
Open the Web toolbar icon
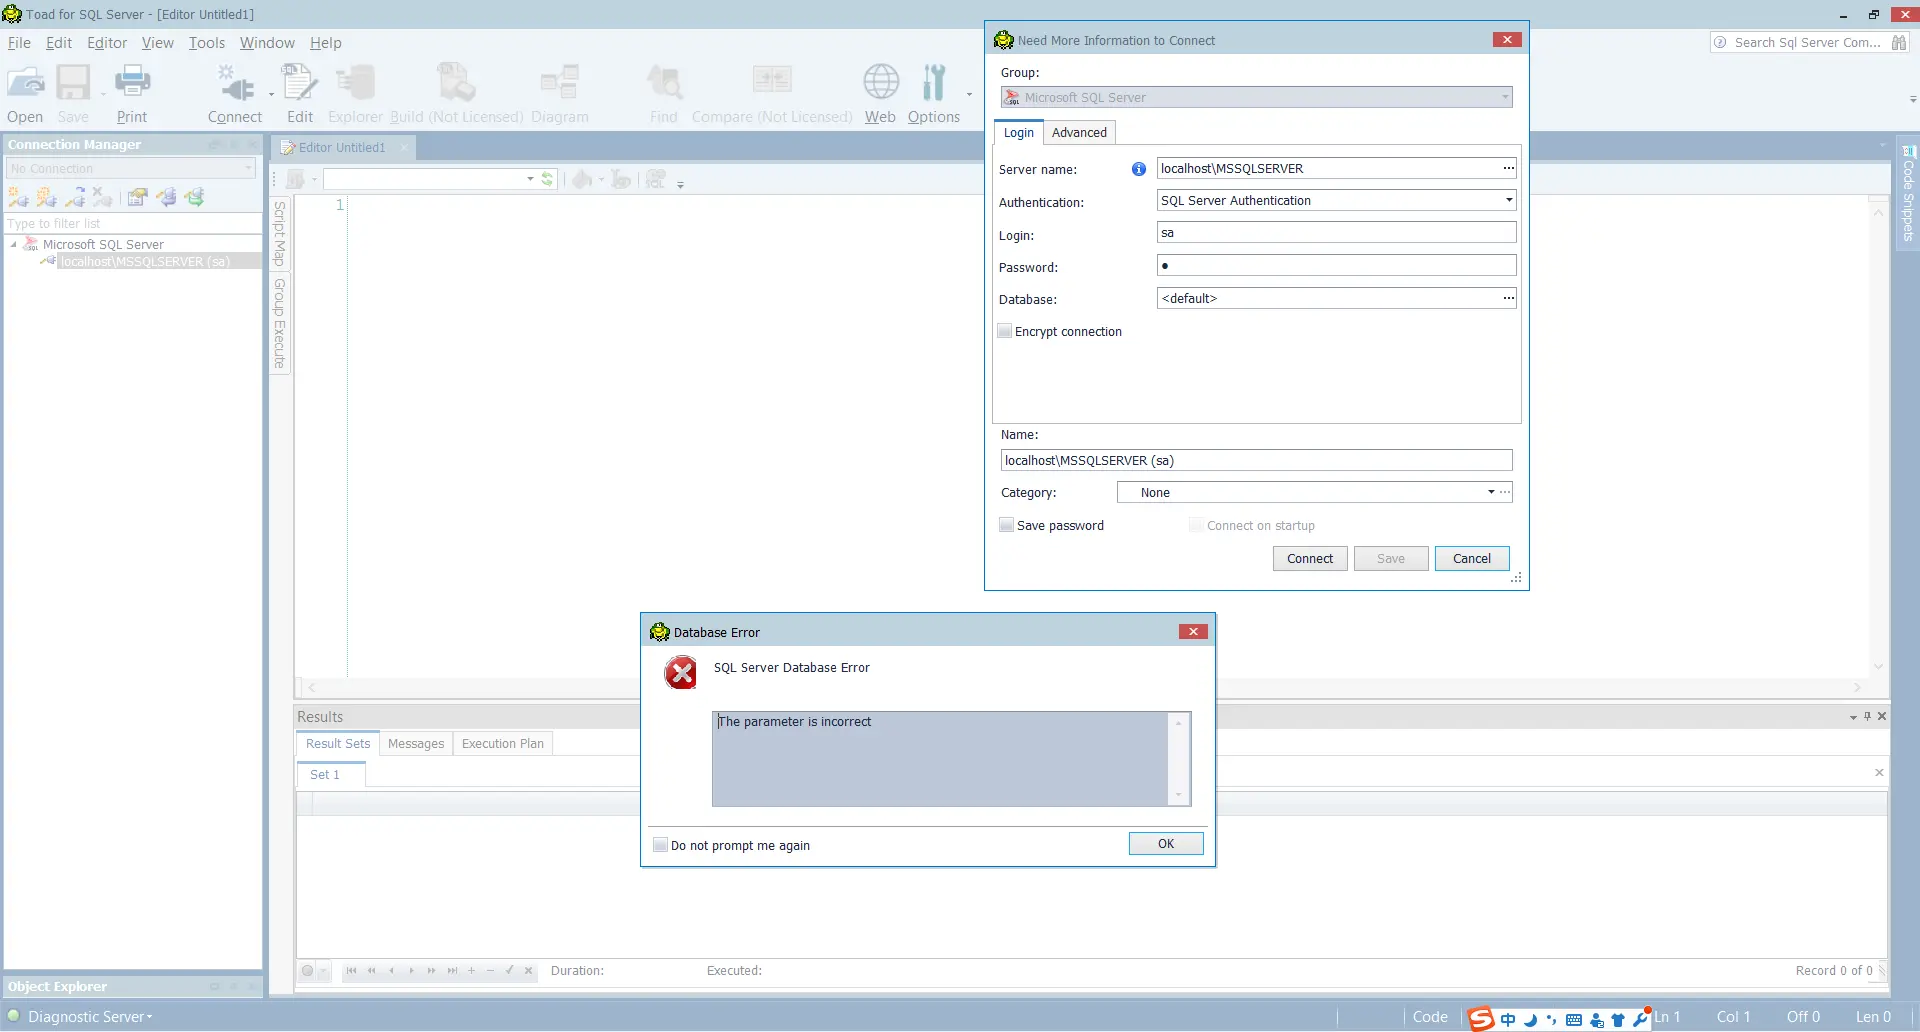tap(881, 83)
